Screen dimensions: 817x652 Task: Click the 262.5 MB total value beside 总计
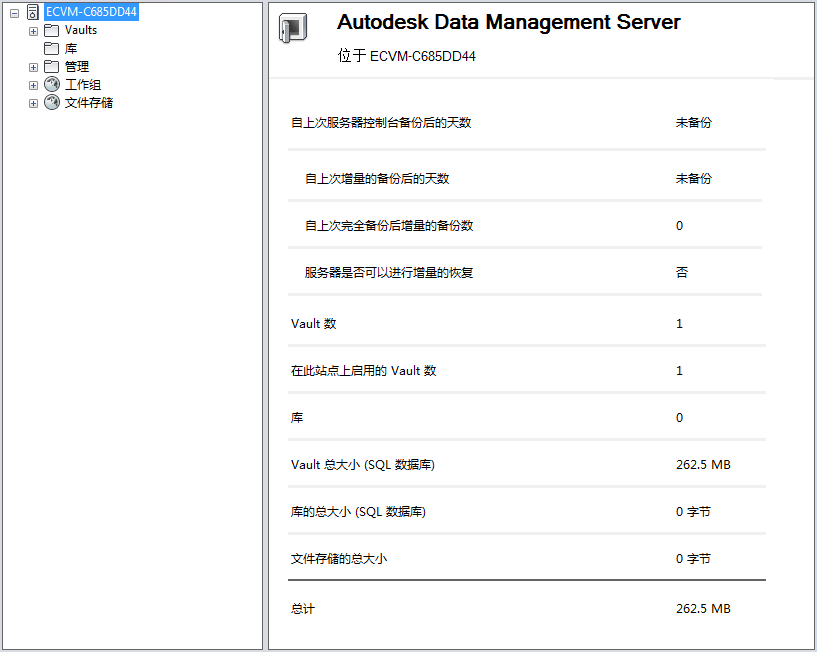click(703, 609)
